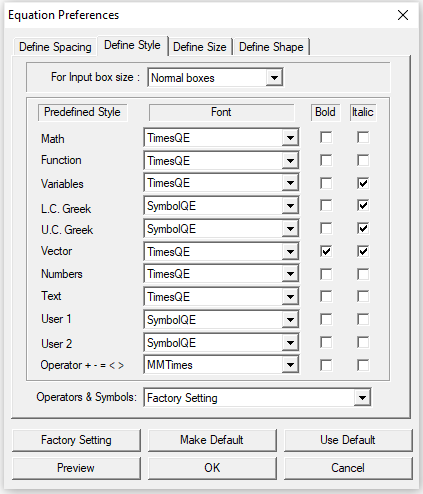Screen dimensions: 423x494
Task: Click Make Default button
Action: [x=212, y=440]
